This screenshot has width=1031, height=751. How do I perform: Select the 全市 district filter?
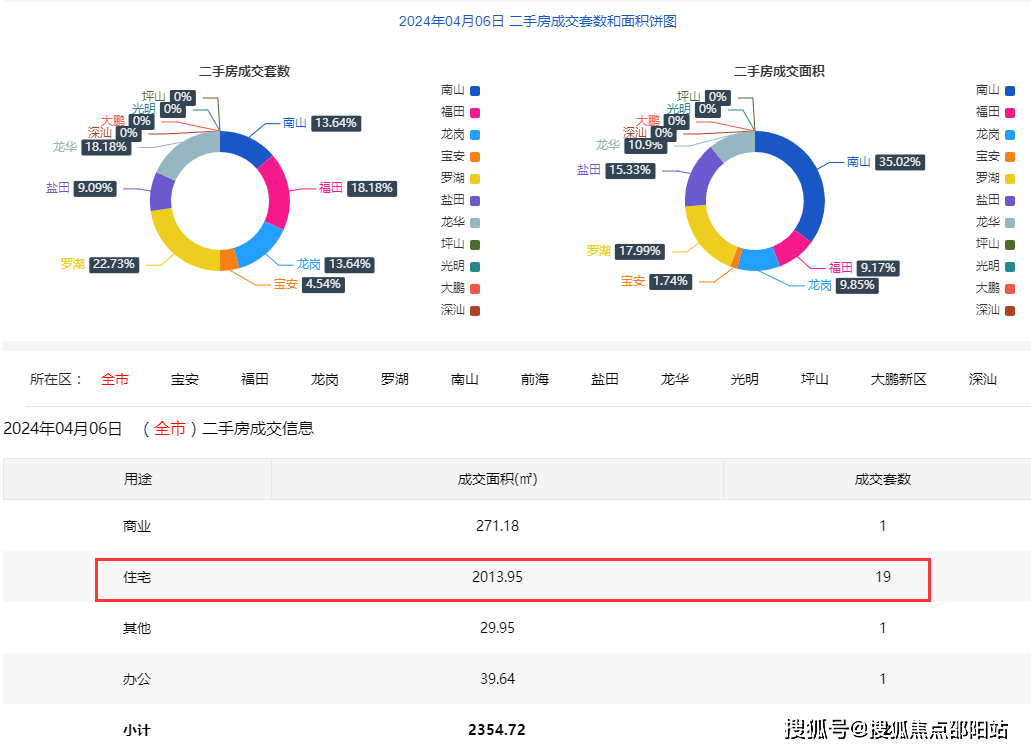pyautogui.click(x=114, y=379)
